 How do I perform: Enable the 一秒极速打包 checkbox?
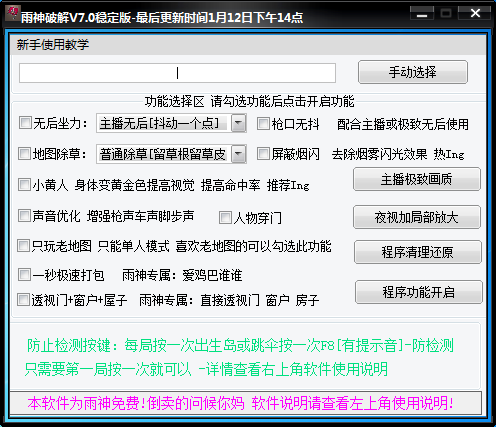[24, 275]
